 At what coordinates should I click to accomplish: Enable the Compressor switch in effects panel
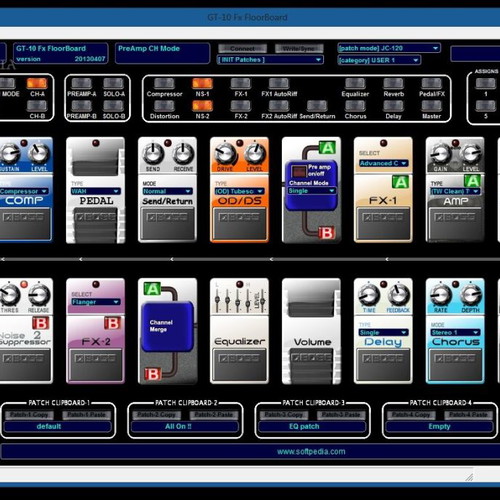(x=164, y=83)
